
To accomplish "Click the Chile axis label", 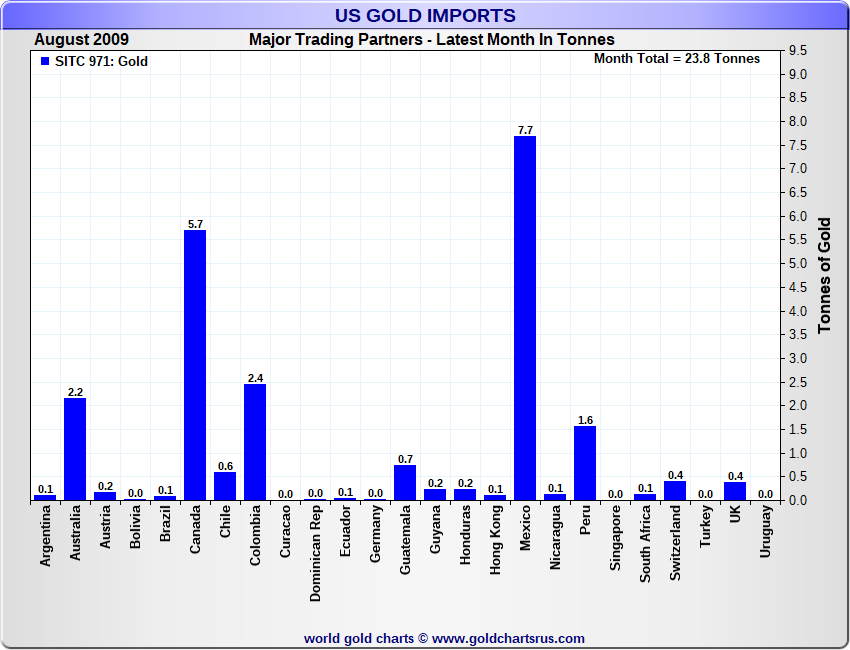I will 226,521.
